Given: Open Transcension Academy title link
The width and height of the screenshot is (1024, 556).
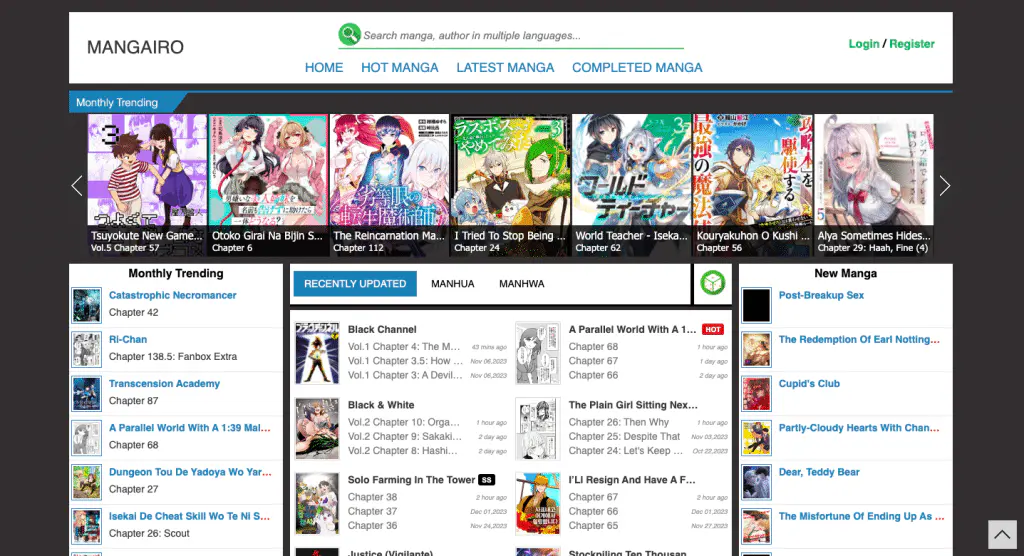Looking at the screenshot, I should pyautogui.click(x=164, y=384).
